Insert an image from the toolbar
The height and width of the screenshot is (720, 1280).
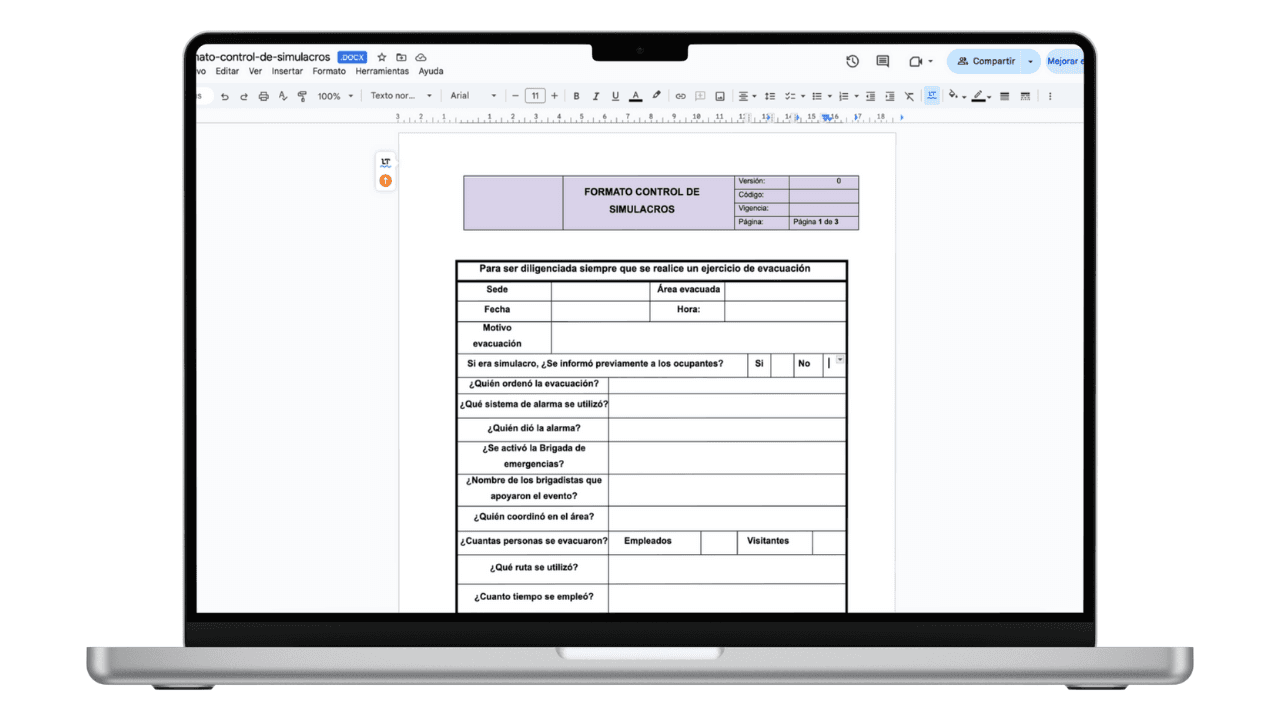pyautogui.click(x=720, y=95)
